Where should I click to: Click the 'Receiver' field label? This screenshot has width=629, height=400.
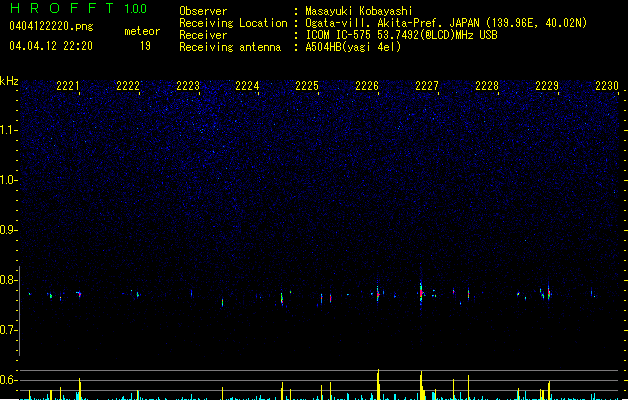coord(203,35)
